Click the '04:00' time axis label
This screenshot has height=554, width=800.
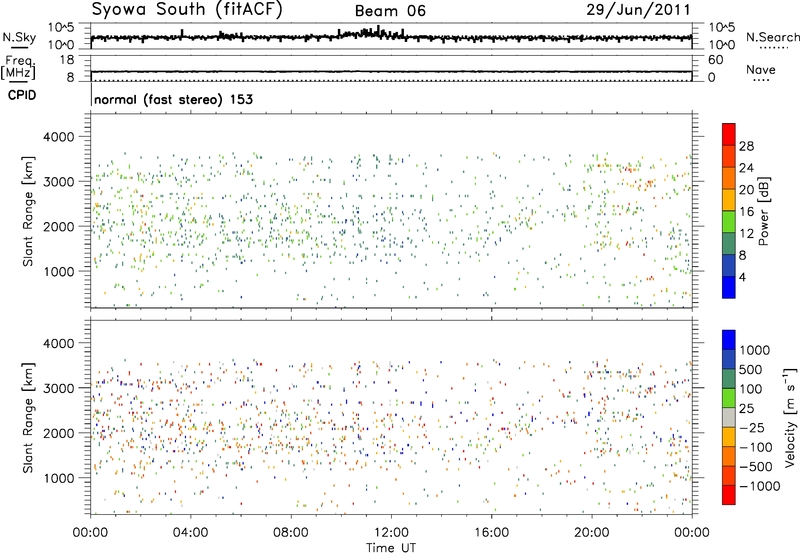pyautogui.click(x=190, y=533)
